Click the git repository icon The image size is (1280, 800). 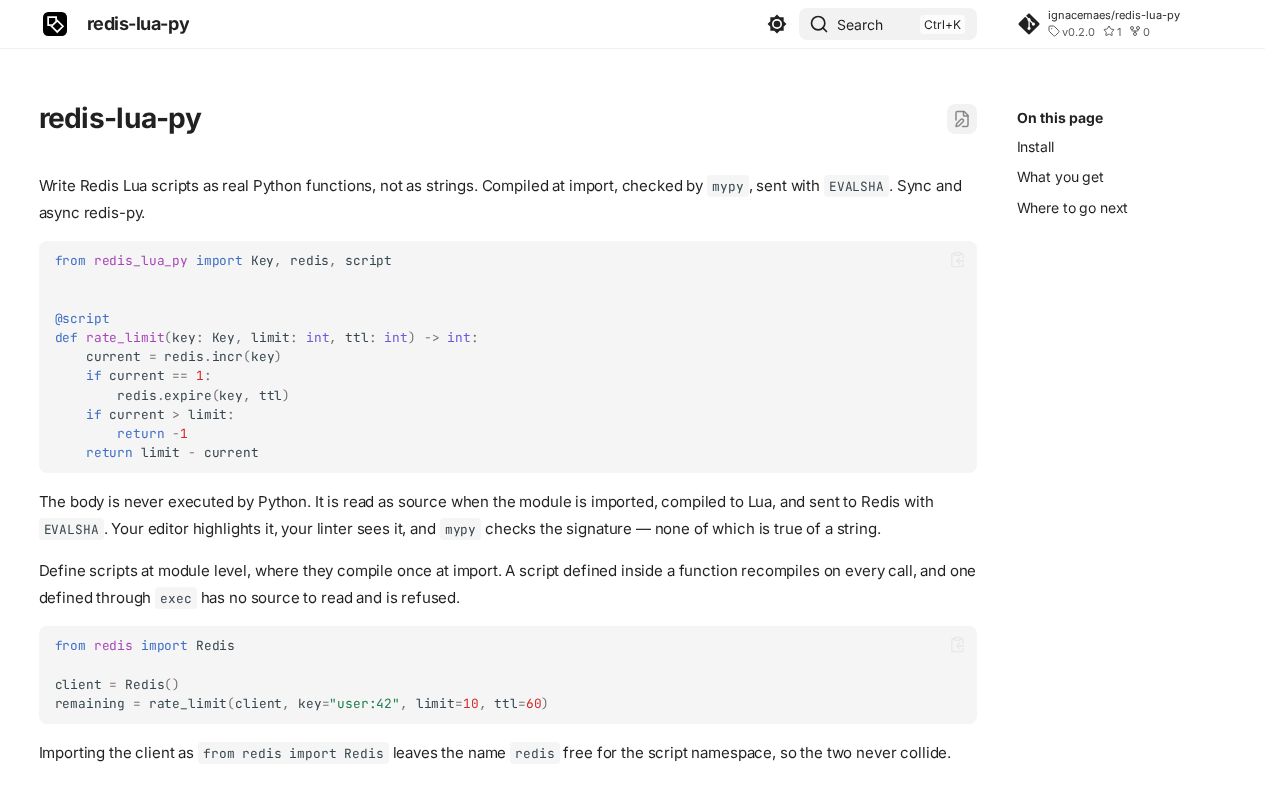click(1029, 24)
